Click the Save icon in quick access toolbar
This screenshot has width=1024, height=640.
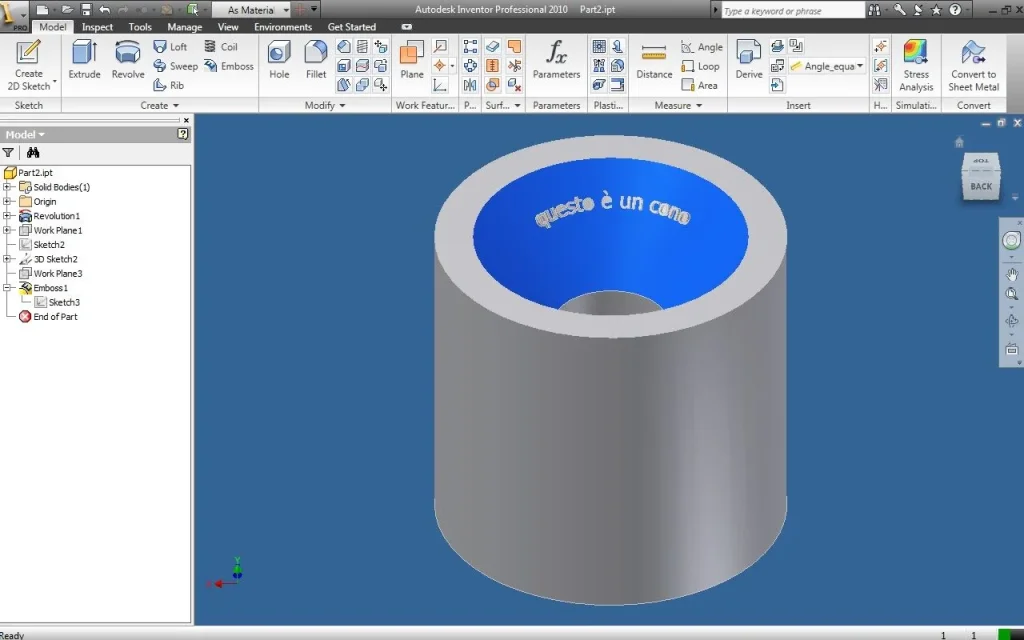point(86,10)
